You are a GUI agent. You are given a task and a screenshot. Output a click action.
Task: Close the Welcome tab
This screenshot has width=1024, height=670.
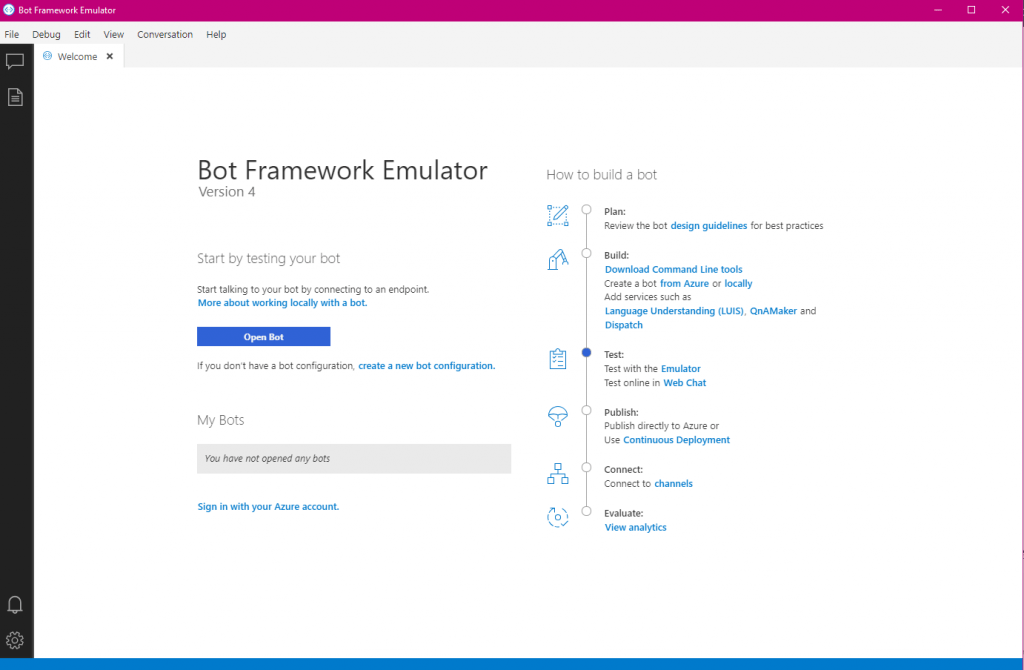coord(110,57)
